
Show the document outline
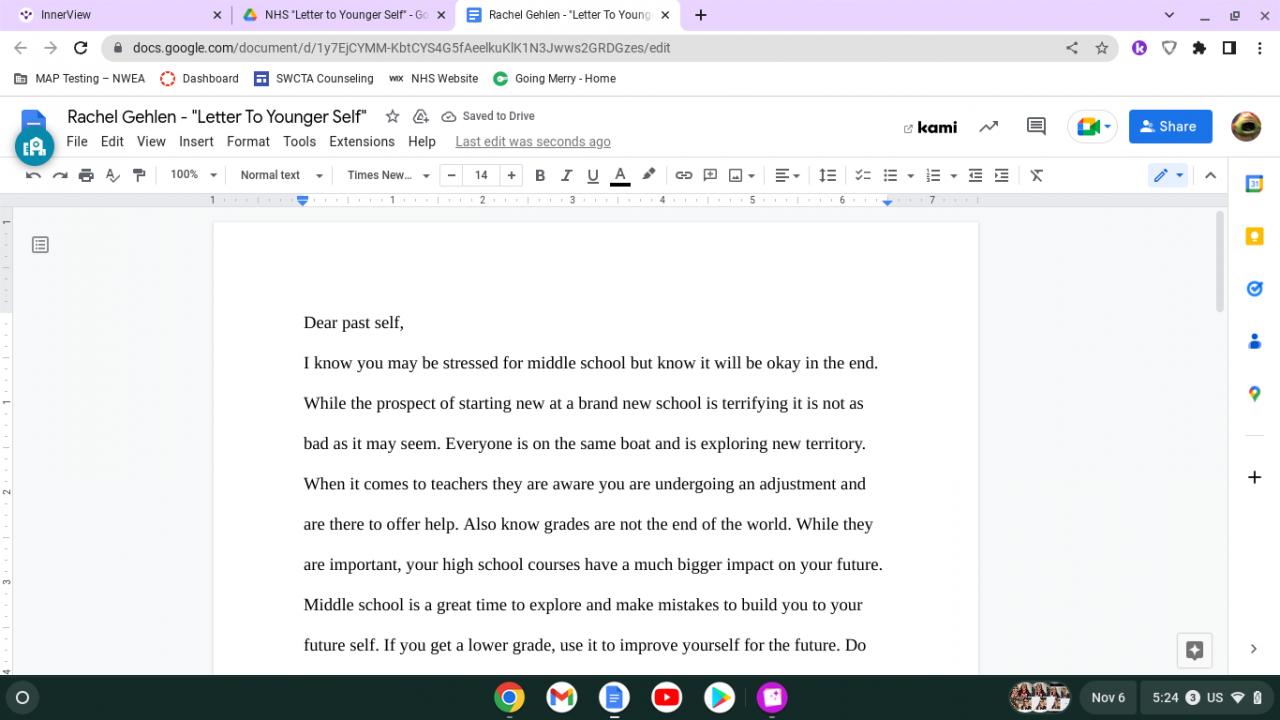(x=40, y=244)
